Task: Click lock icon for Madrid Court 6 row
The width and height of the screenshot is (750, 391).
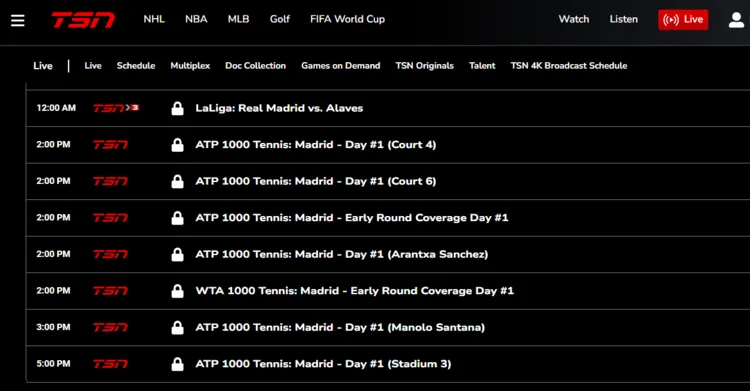Action: pos(177,181)
